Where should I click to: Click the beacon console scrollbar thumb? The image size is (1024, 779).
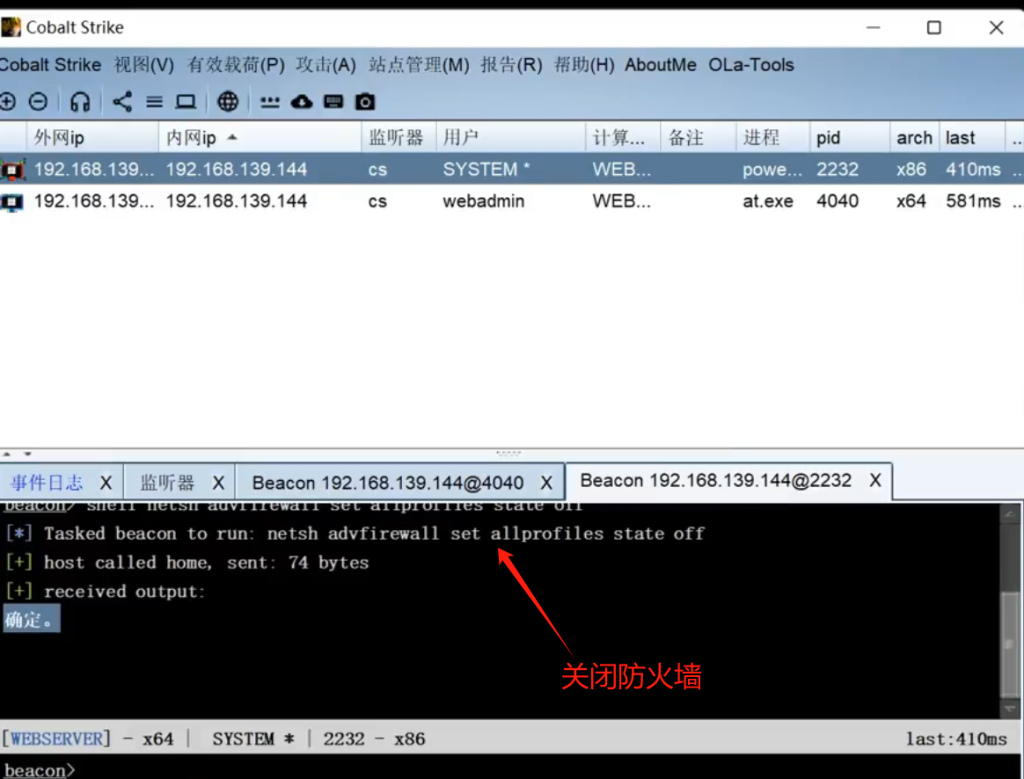1010,644
